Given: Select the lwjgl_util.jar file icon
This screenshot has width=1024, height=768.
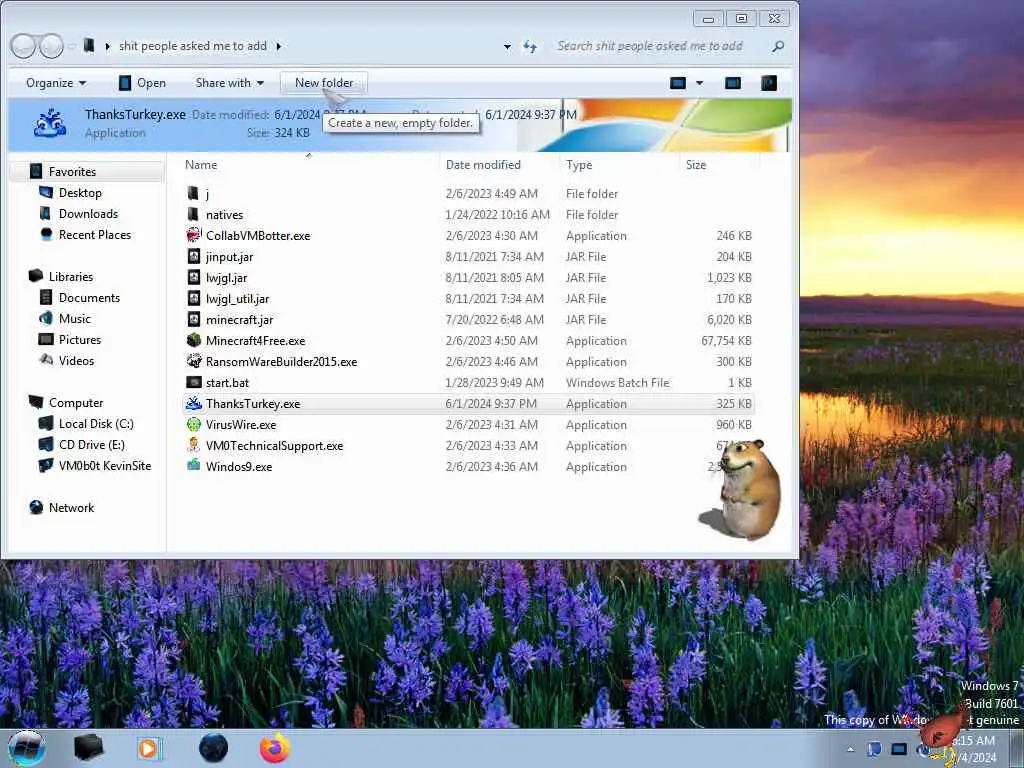Looking at the screenshot, I should point(193,298).
